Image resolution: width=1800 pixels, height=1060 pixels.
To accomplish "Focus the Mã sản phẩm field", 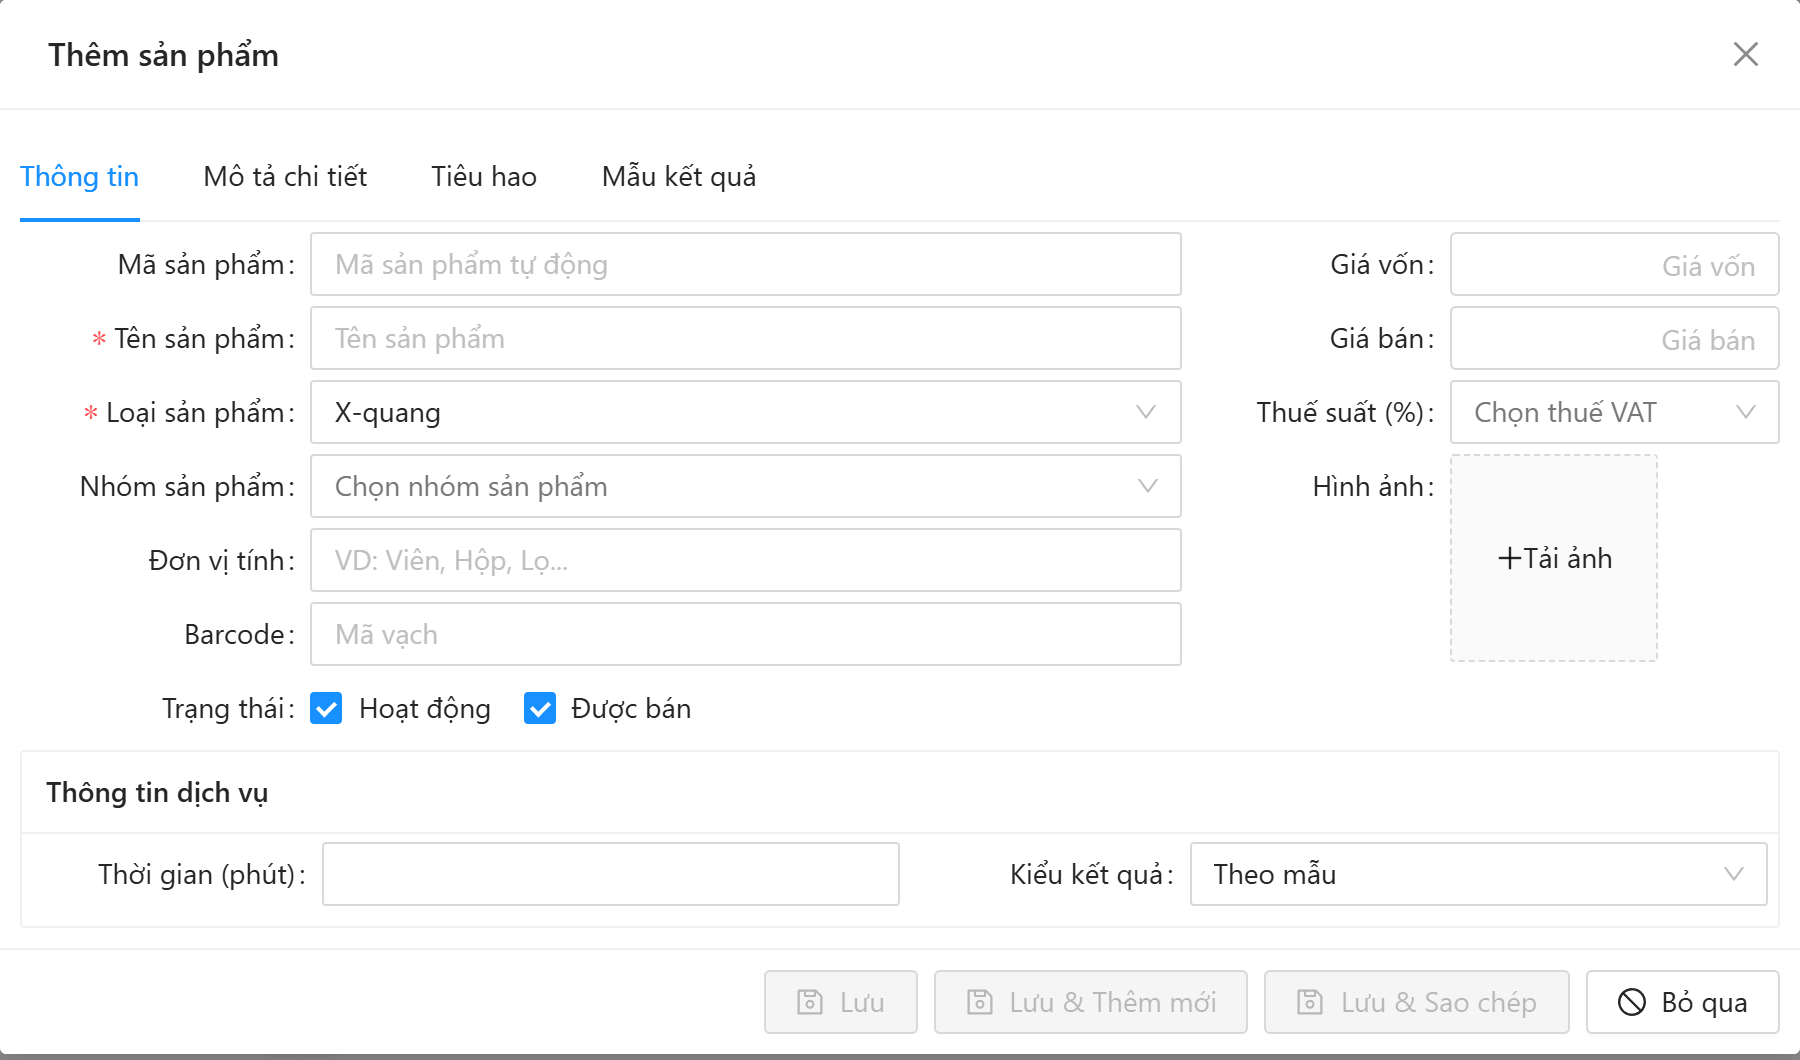I will coord(746,264).
